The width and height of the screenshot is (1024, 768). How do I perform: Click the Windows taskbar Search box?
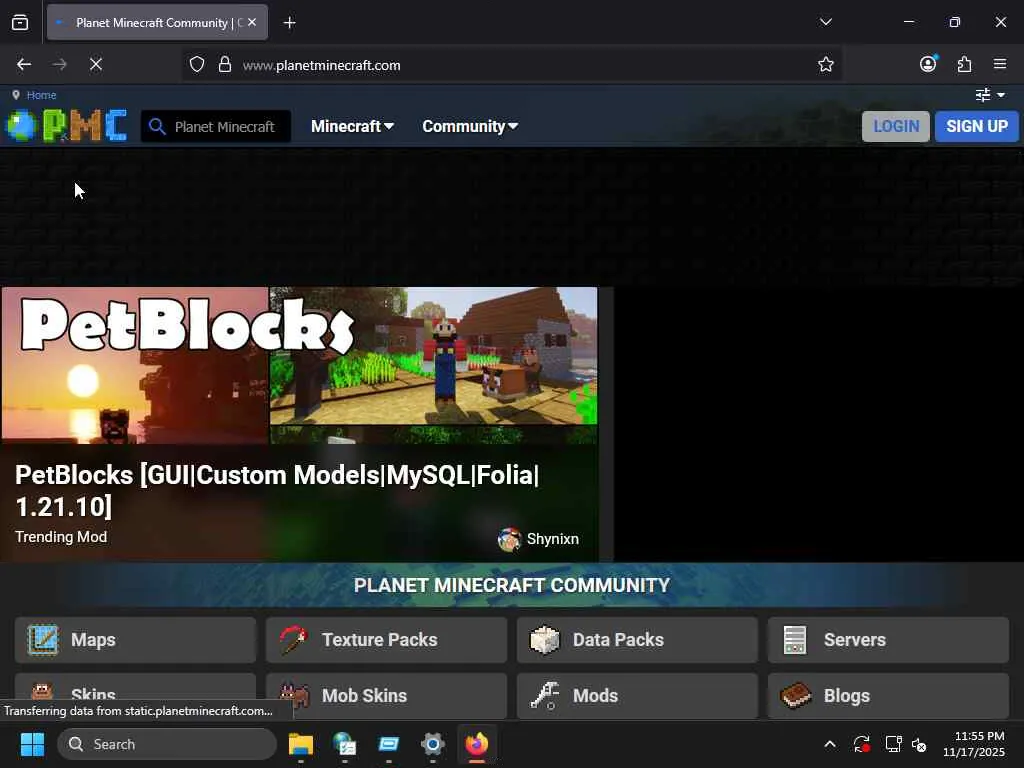coord(167,744)
